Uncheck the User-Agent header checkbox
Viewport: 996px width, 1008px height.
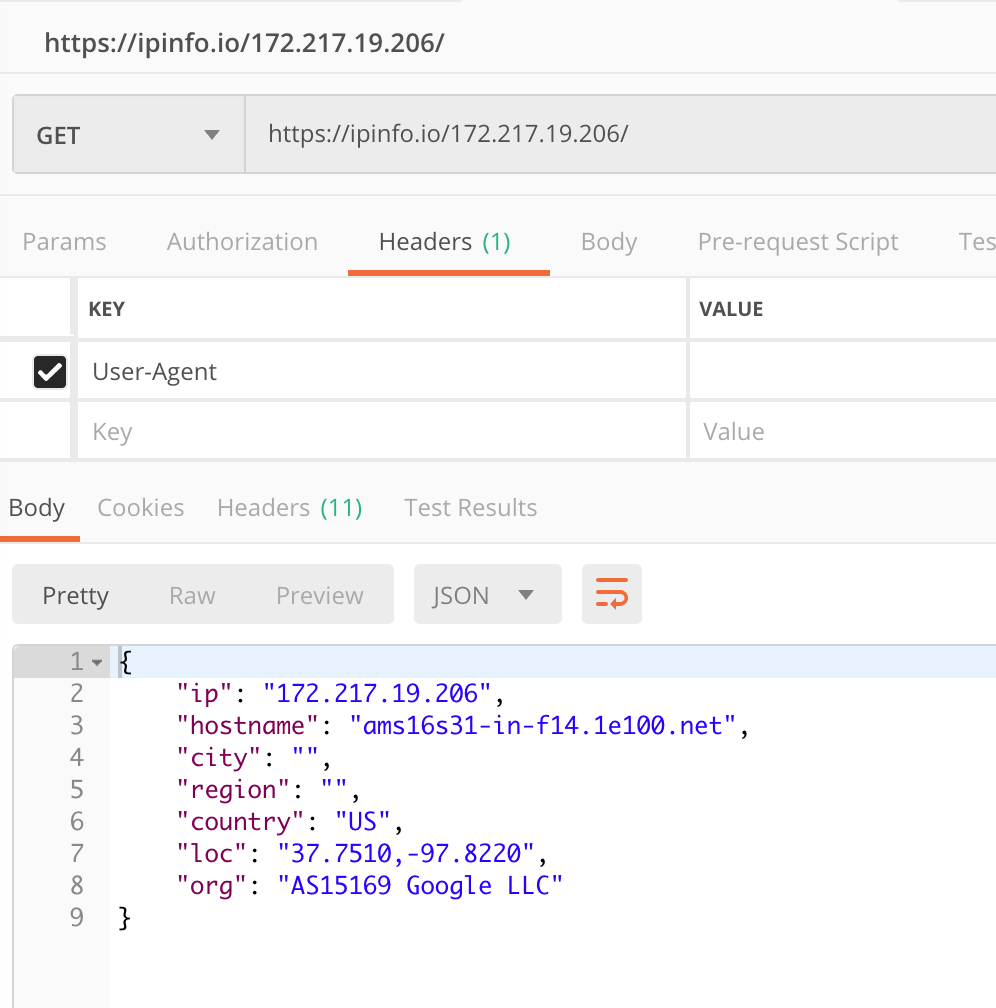tap(50, 372)
